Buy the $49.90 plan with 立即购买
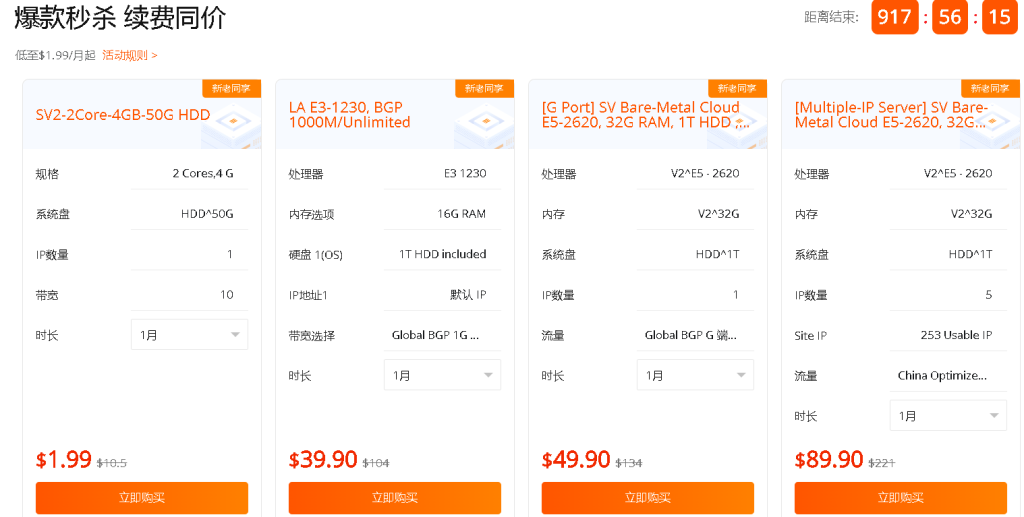This screenshot has width=1024, height=517. [x=648, y=498]
